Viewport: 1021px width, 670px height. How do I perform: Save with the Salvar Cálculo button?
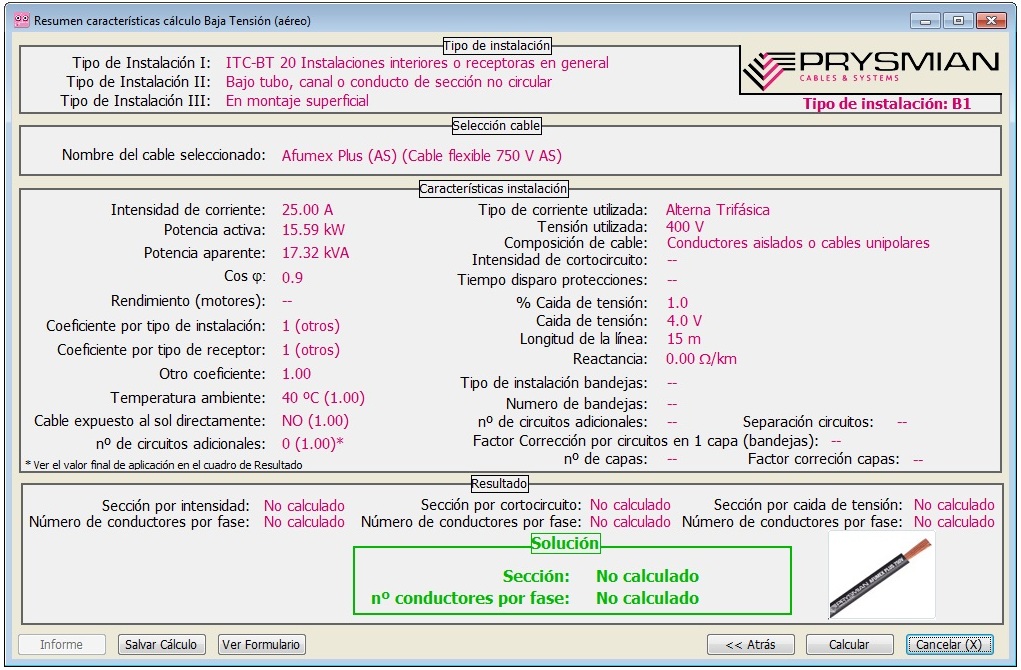pos(161,645)
